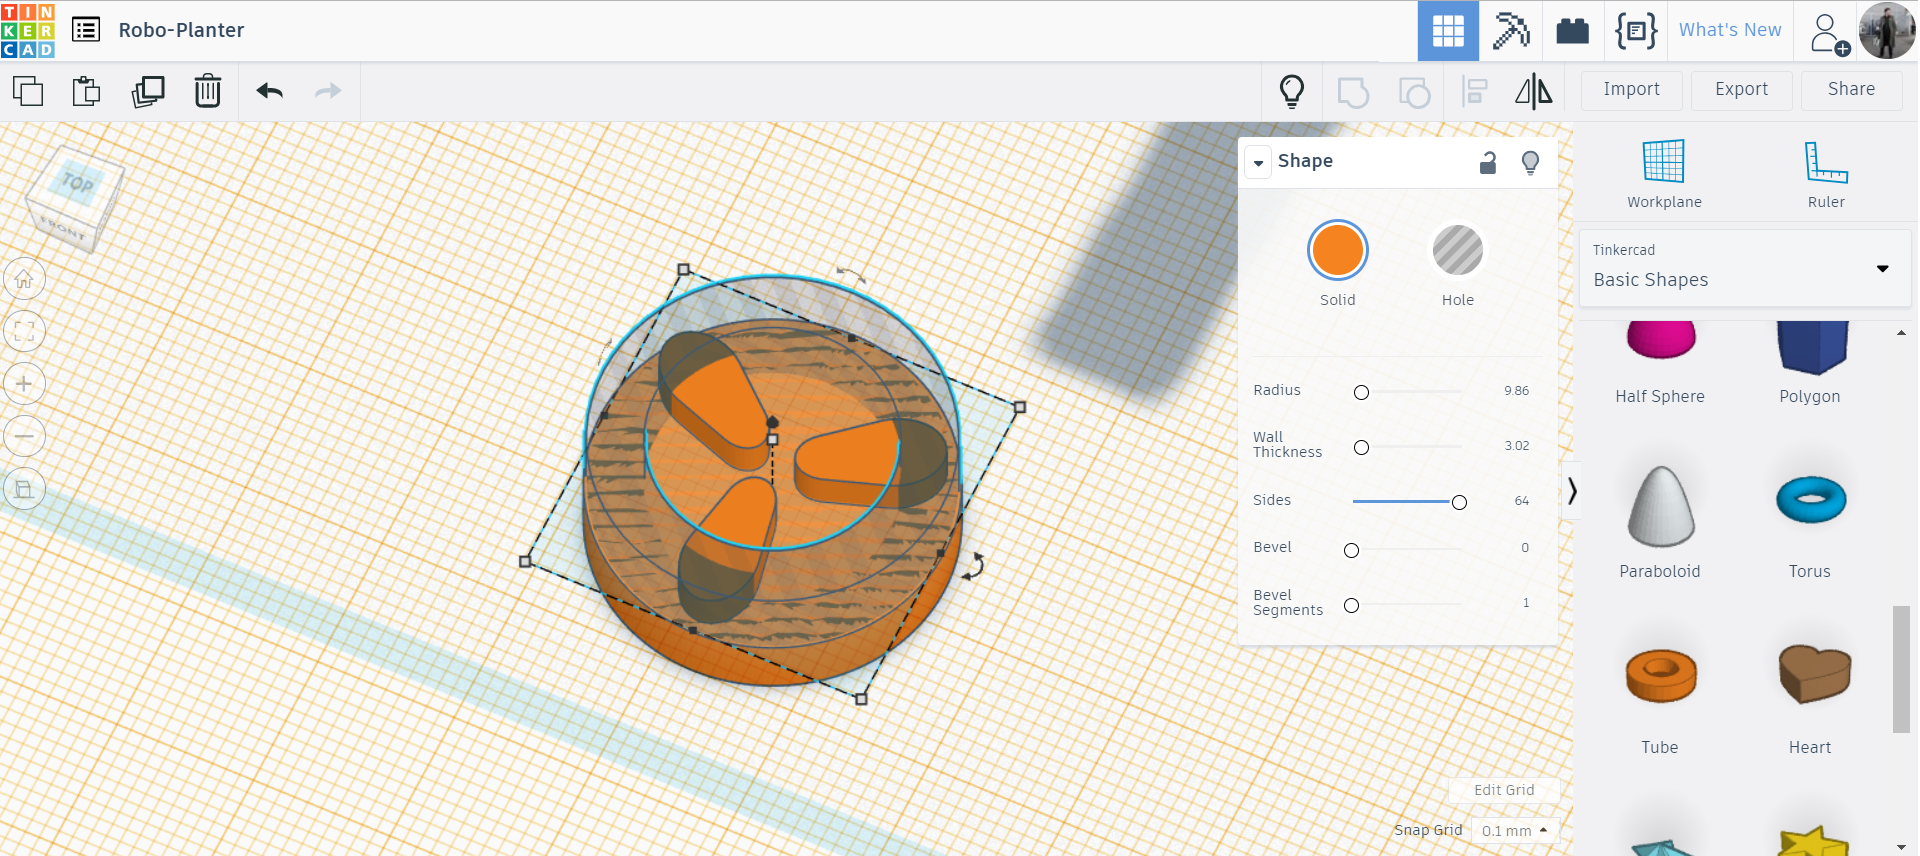1920x856 pixels.
Task: Click the Radius value 9.86
Action: (1516, 391)
